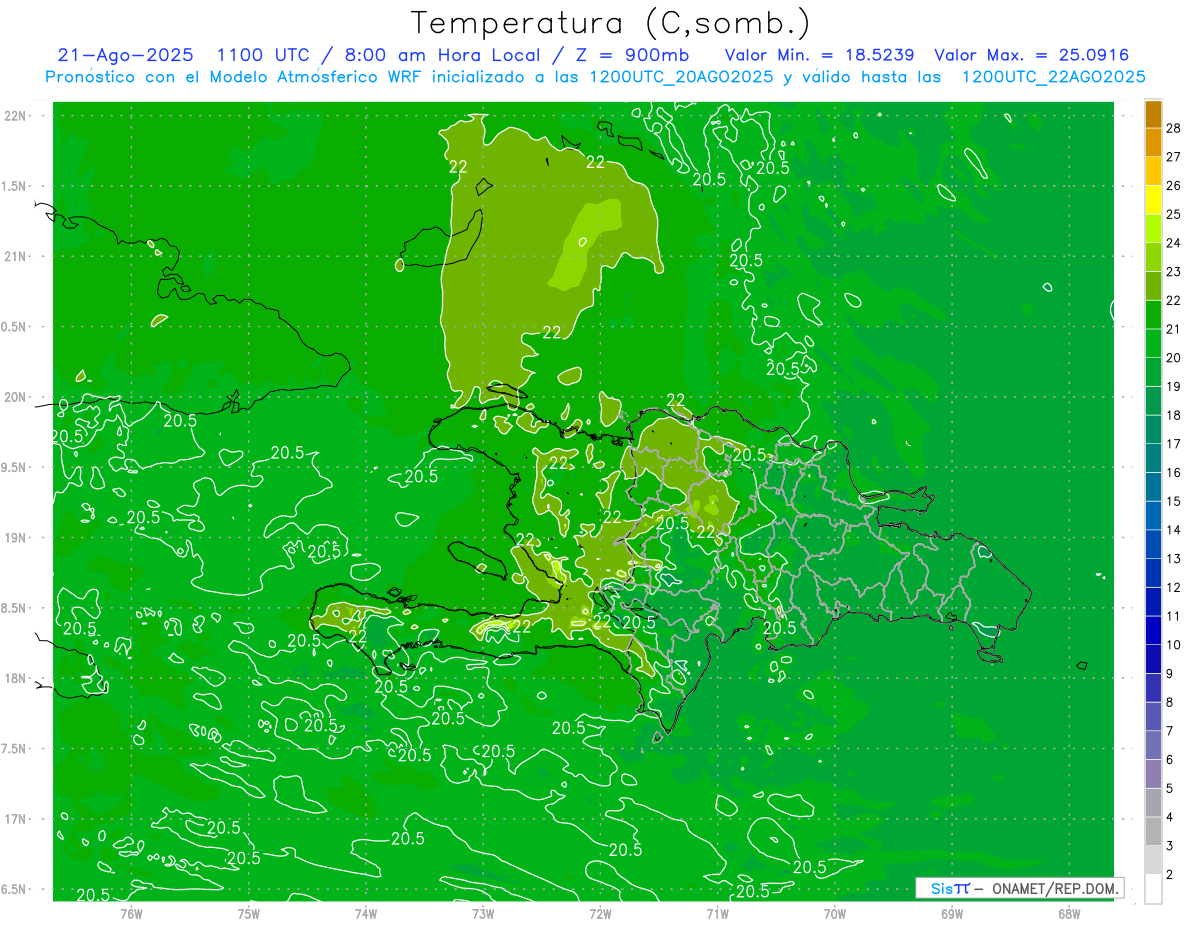The height and width of the screenshot is (927, 1200).
Task: Click the 19N latitude axis label
Action: (16, 538)
